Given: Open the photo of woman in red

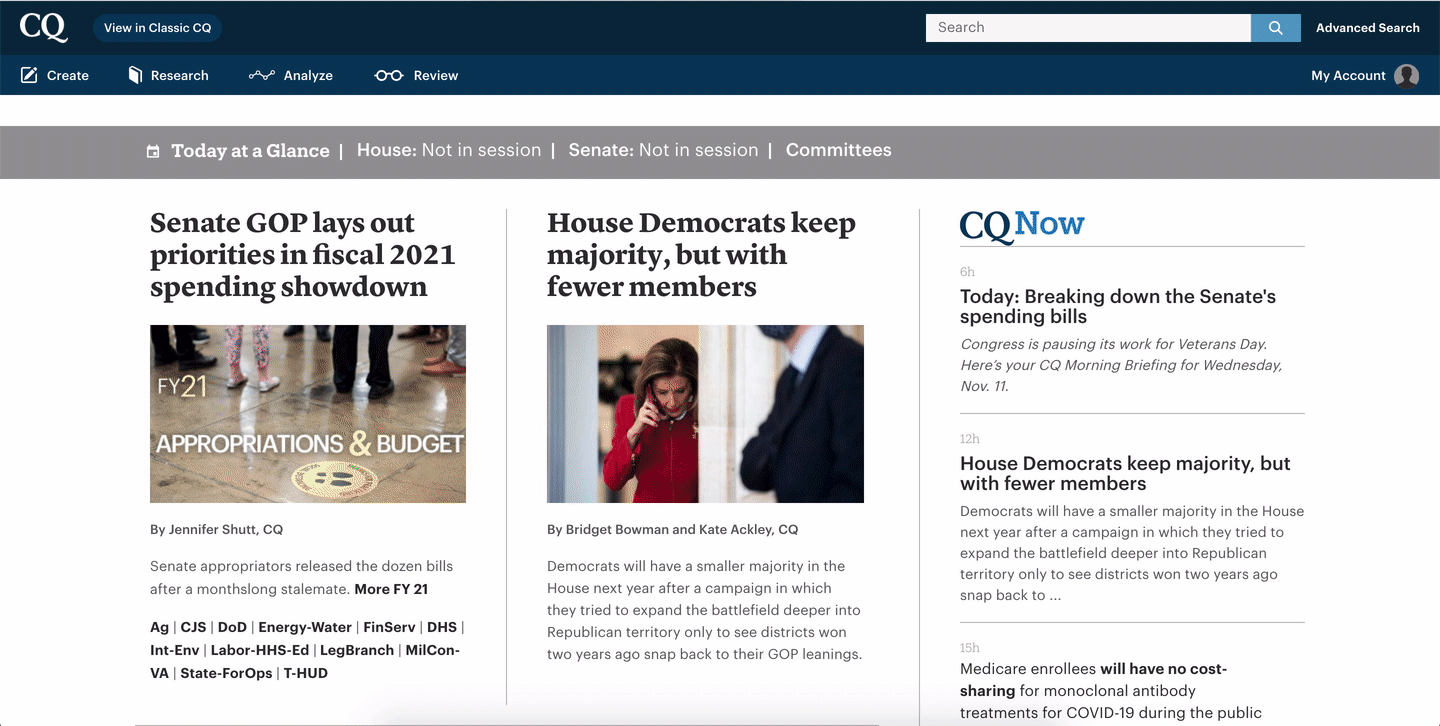Looking at the screenshot, I should (705, 414).
